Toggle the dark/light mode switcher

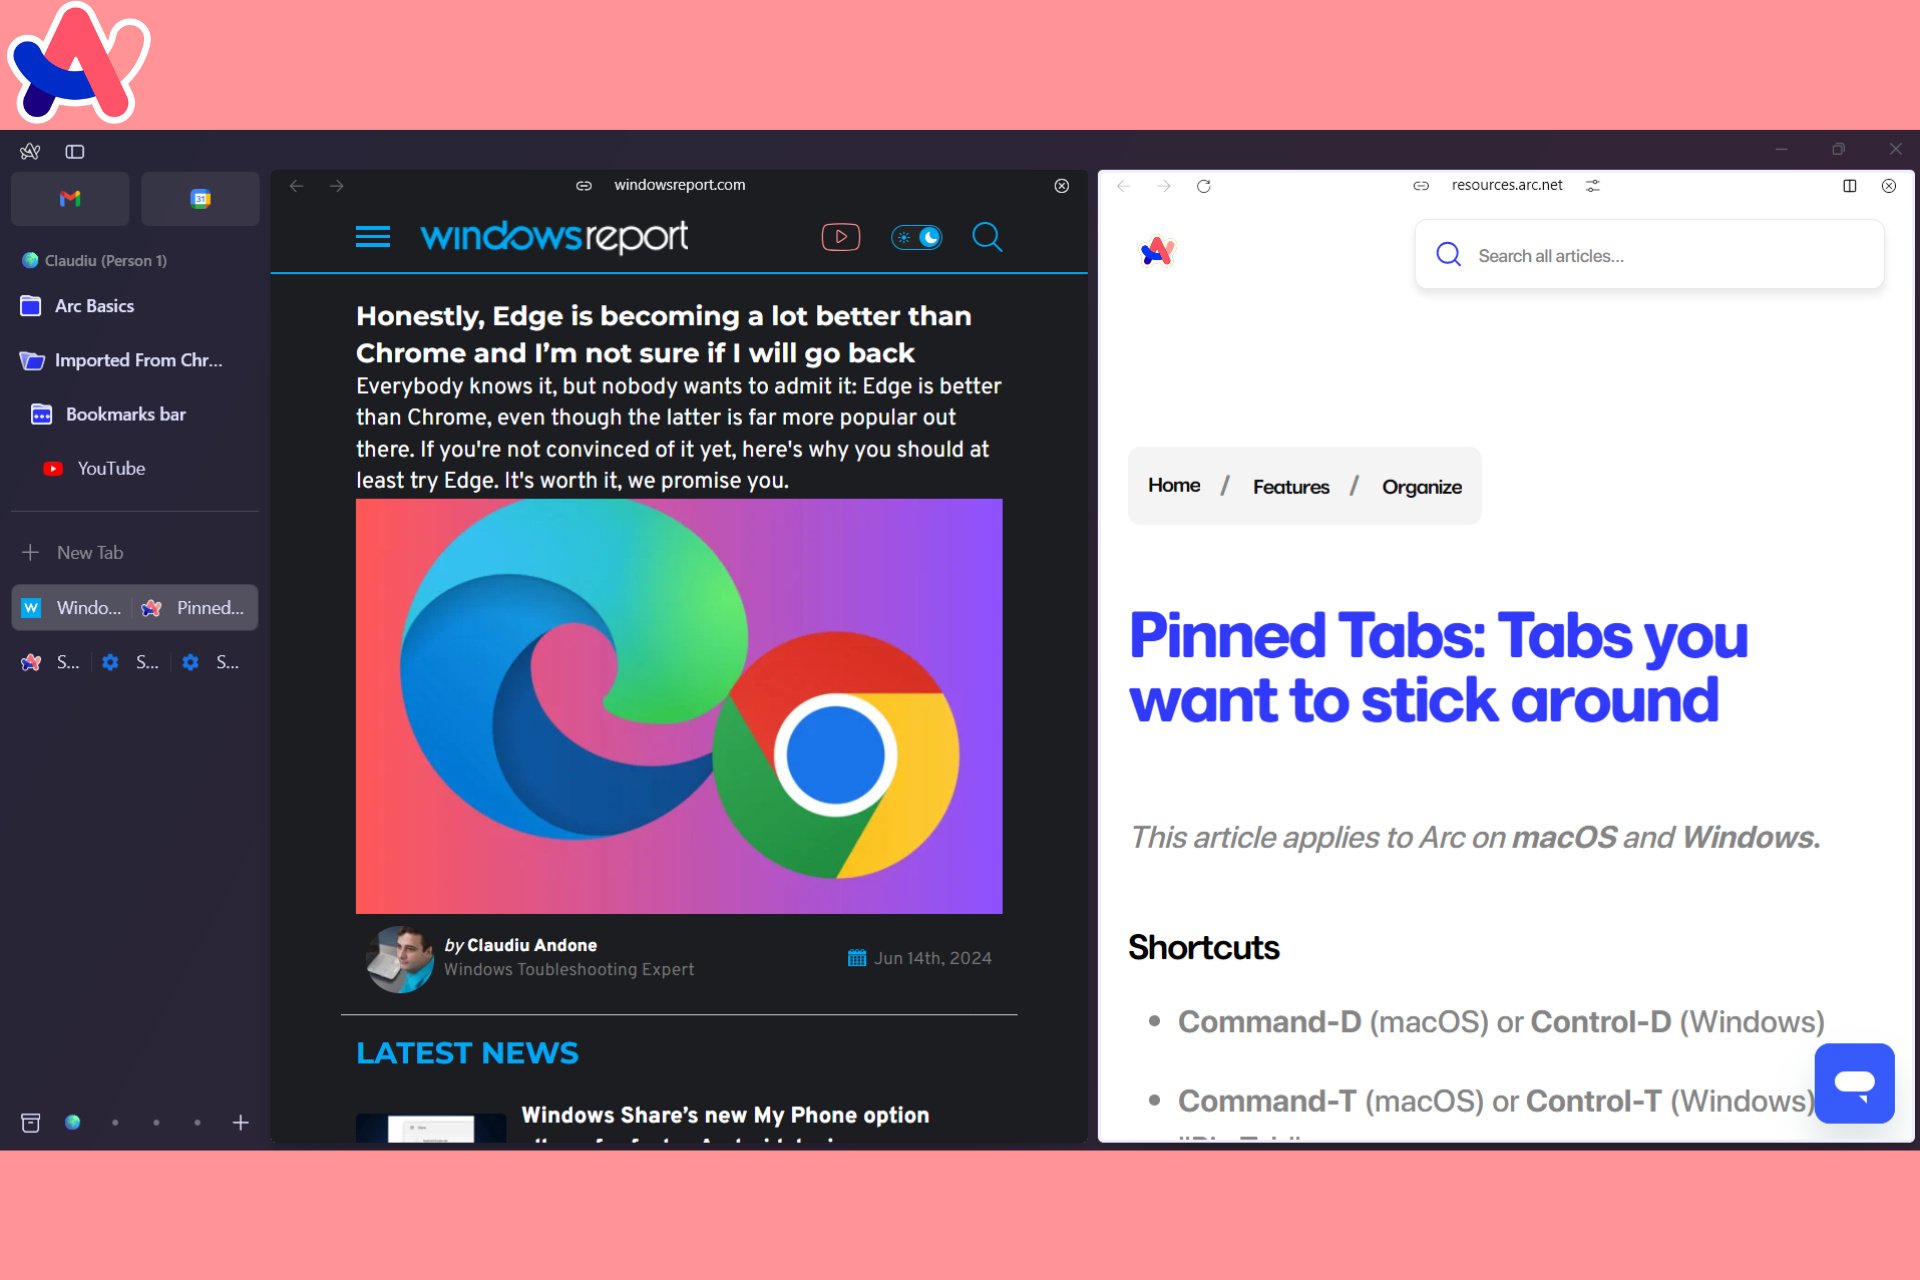[x=914, y=237]
